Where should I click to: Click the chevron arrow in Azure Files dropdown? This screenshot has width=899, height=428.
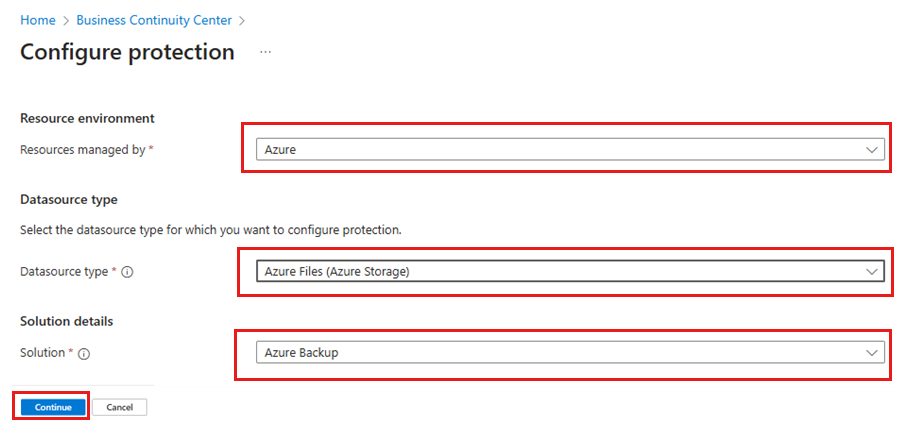pos(871,272)
